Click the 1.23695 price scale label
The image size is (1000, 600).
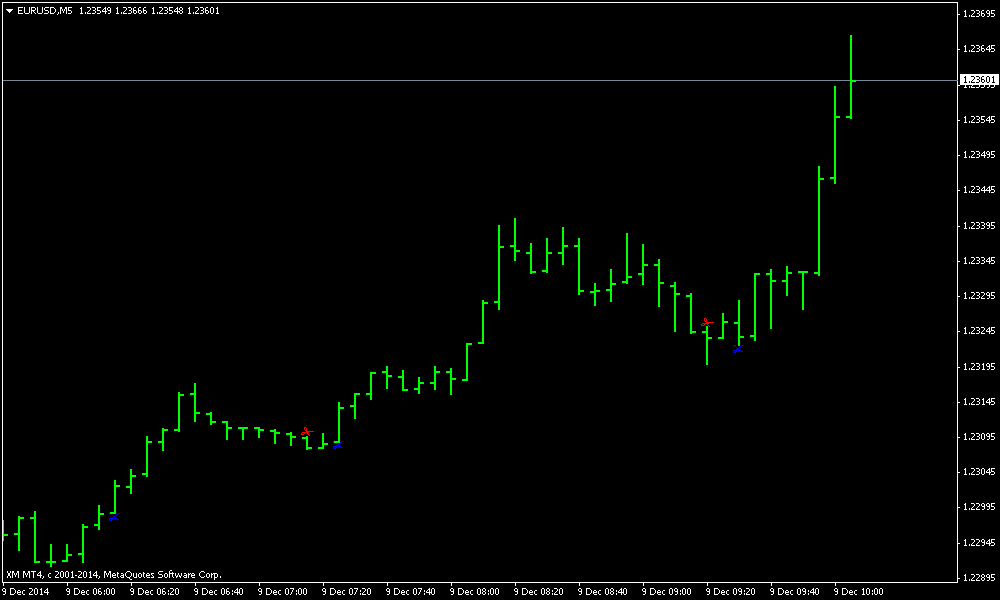pos(979,13)
